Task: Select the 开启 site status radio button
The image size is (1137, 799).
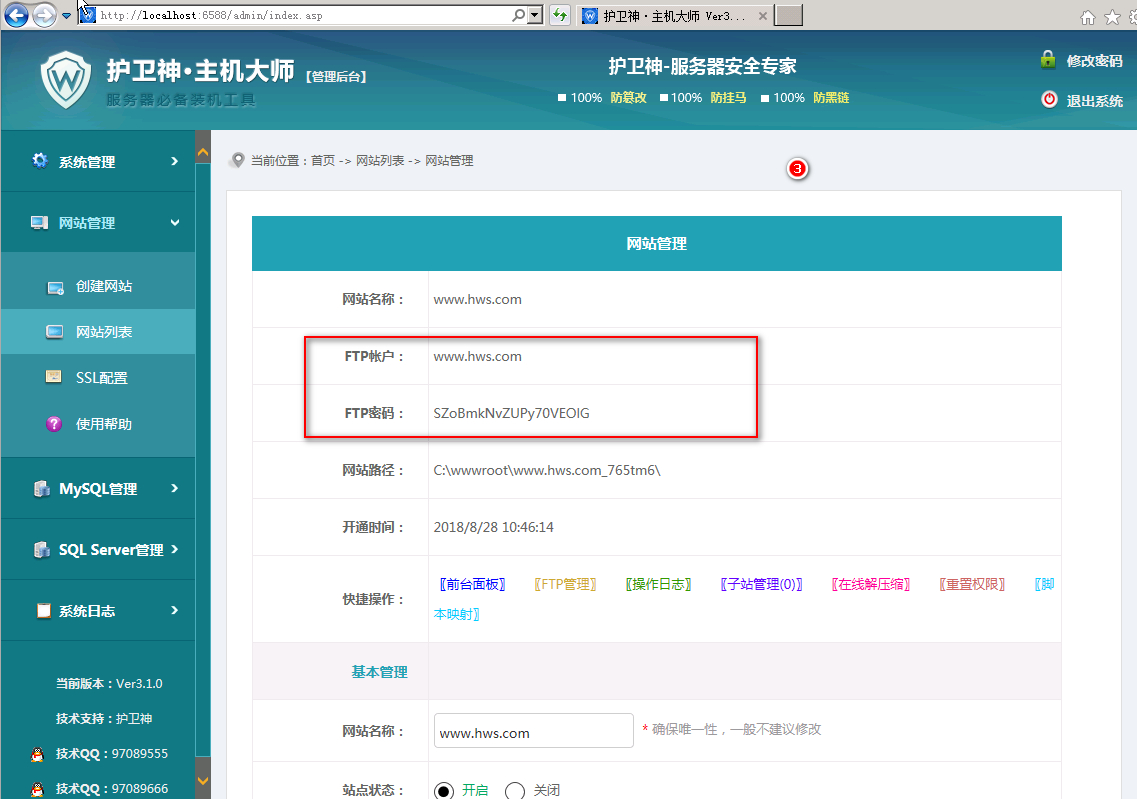Action: coord(444,790)
